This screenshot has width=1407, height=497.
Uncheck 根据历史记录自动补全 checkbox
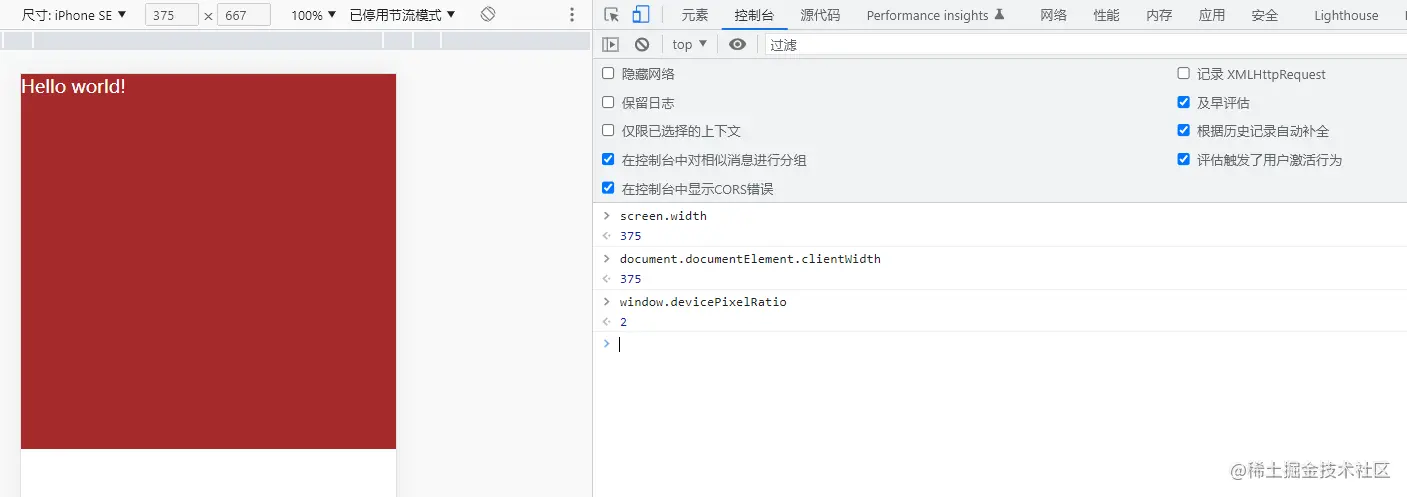pyautogui.click(x=1184, y=130)
